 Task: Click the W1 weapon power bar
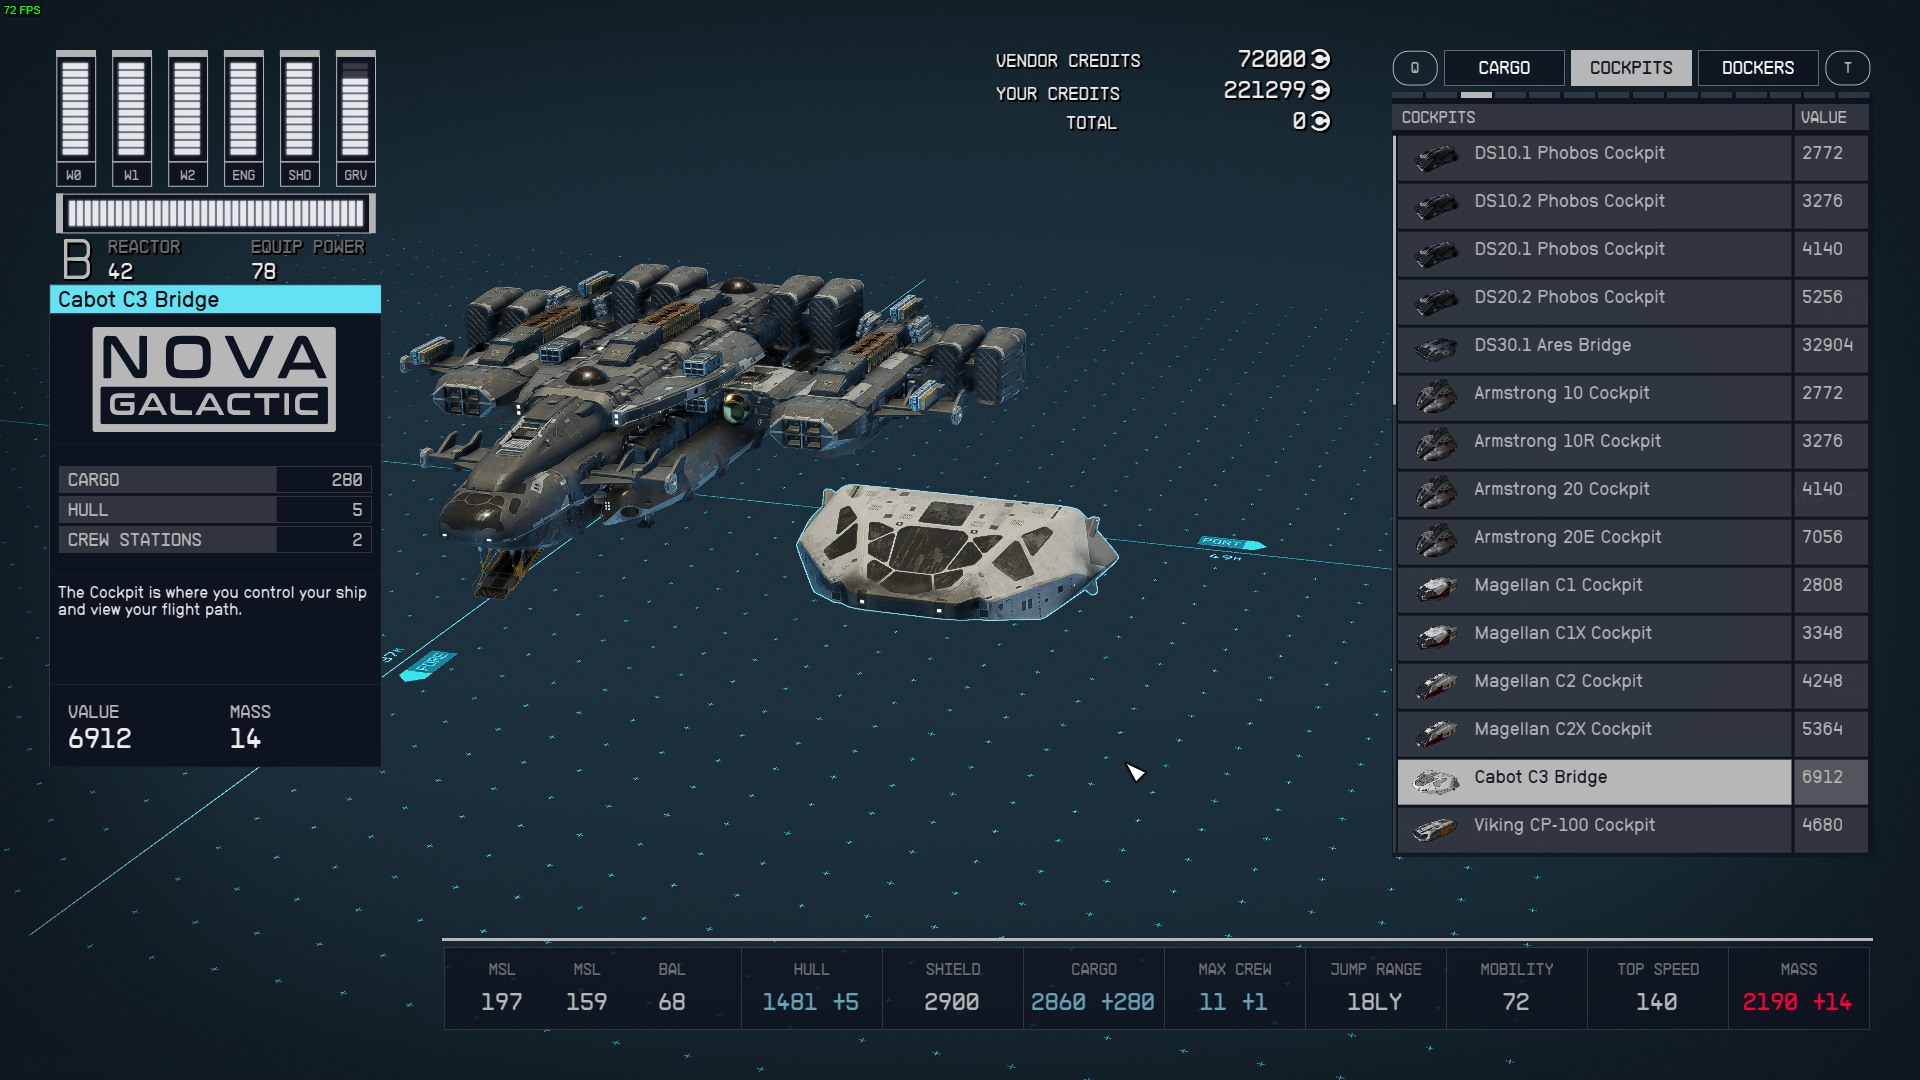click(x=131, y=118)
